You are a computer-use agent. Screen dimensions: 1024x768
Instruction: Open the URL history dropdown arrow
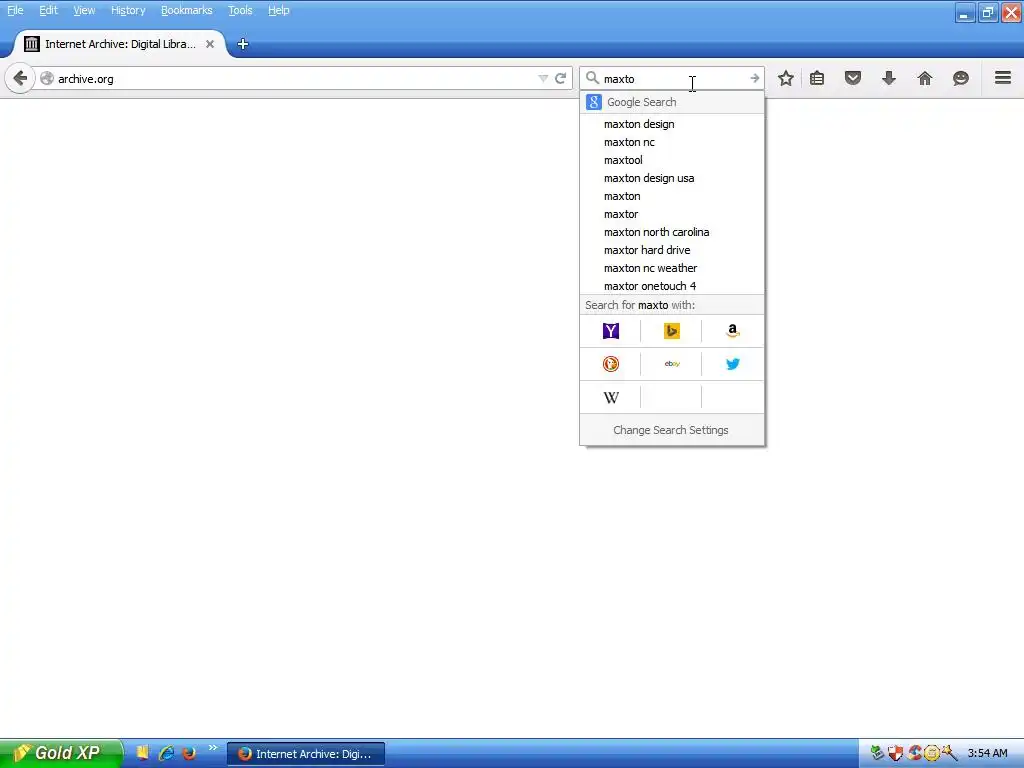pyautogui.click(x=543, y=79)
